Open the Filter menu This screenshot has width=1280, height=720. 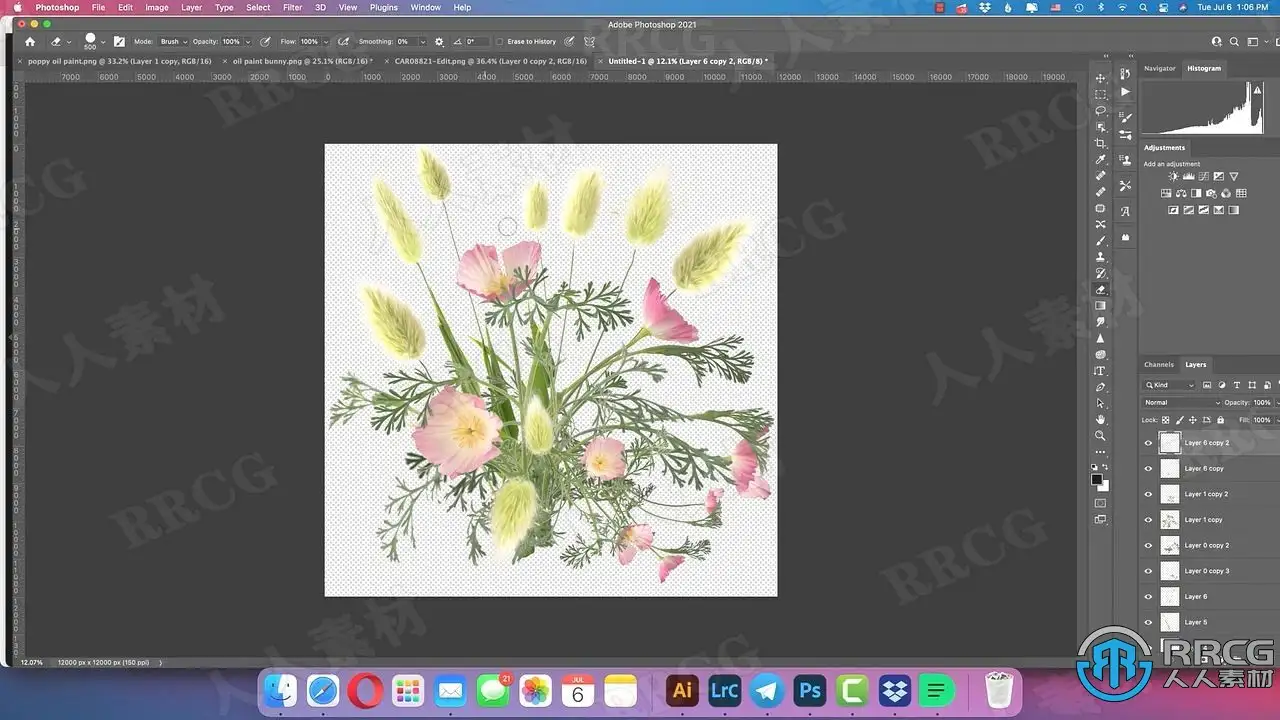[x=292, y=7]
